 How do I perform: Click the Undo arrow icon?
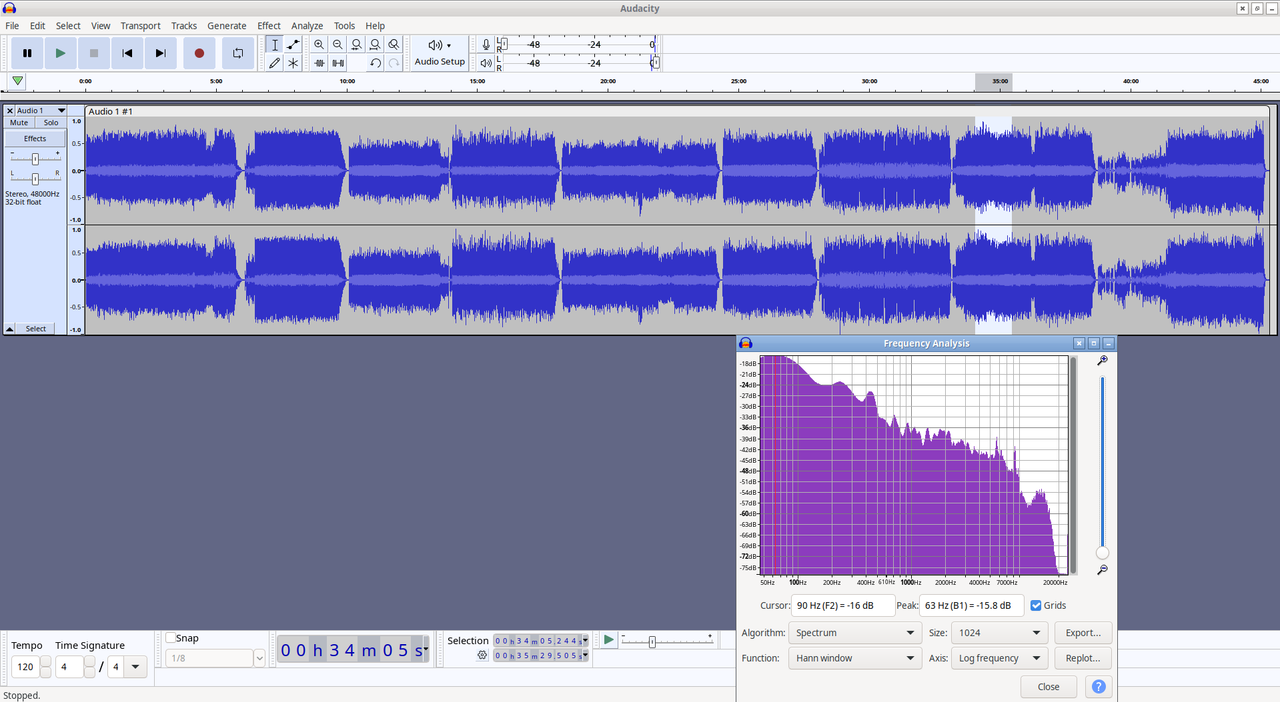point(375,63)
